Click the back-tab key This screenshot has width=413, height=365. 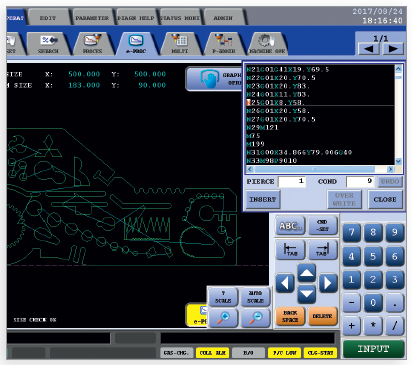pos(290,250)
